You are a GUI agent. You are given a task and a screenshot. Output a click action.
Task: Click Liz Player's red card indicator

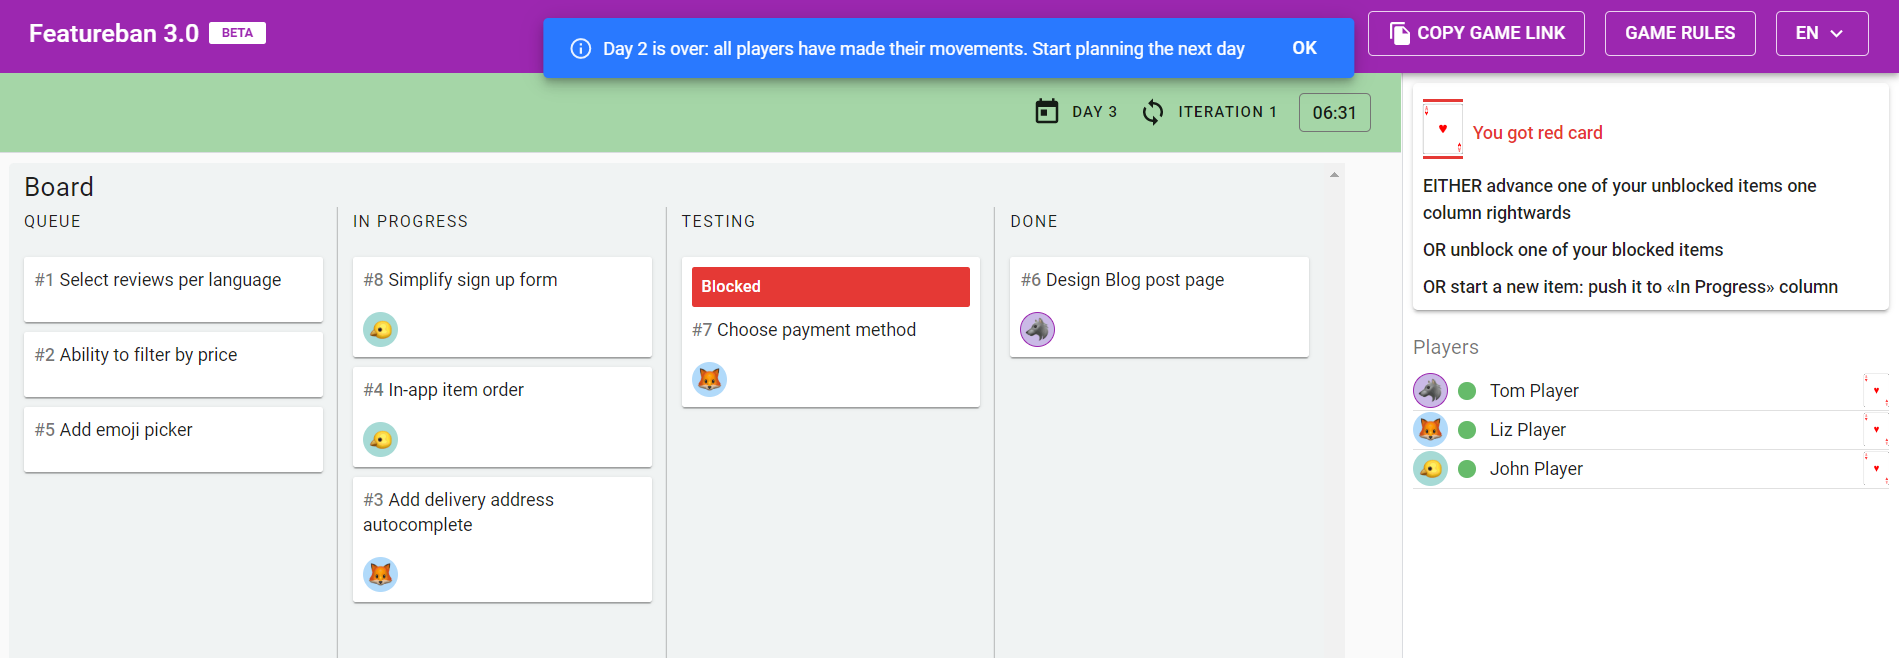click(x=1877, y=430)
